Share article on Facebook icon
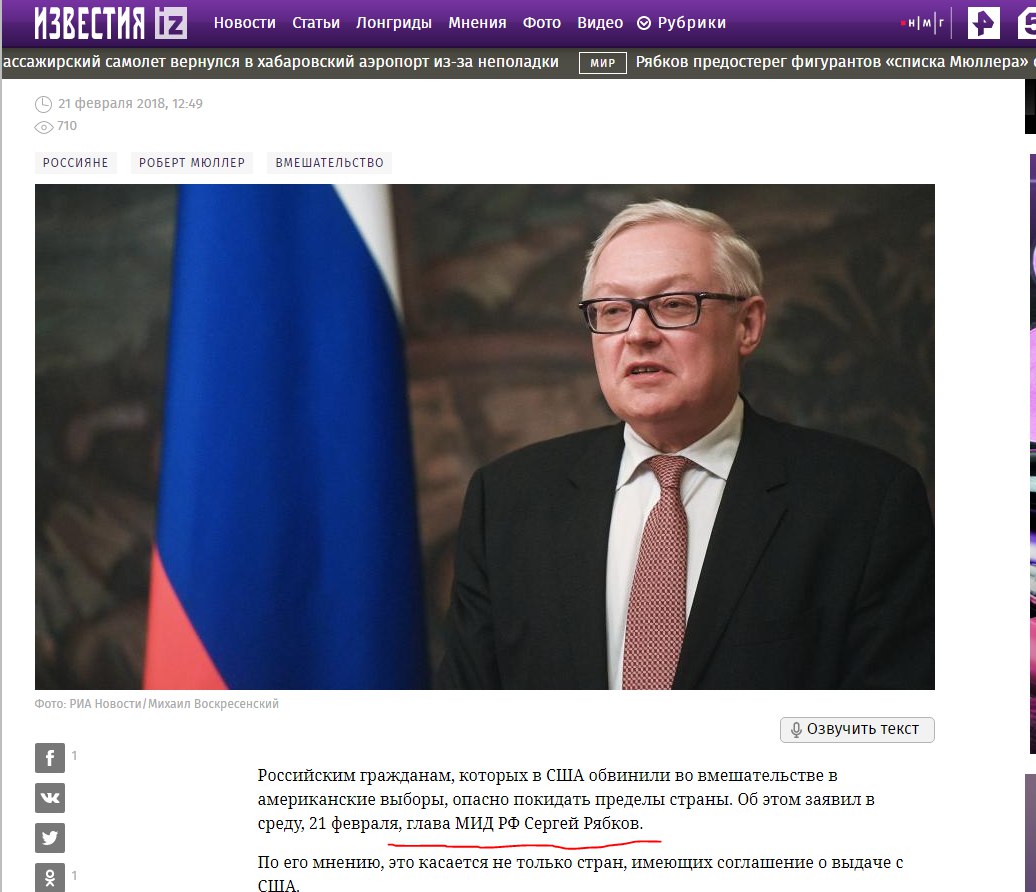 tap(50, 757)
